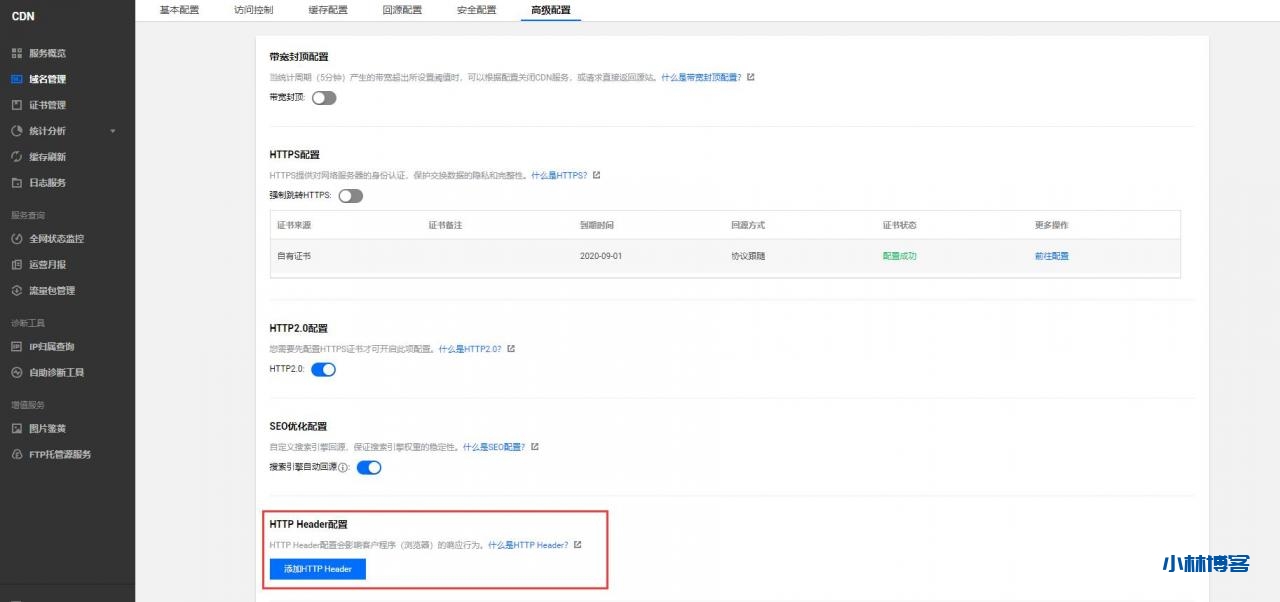Click the 全网状态监控 monitor icon

(x=17, y=239)
